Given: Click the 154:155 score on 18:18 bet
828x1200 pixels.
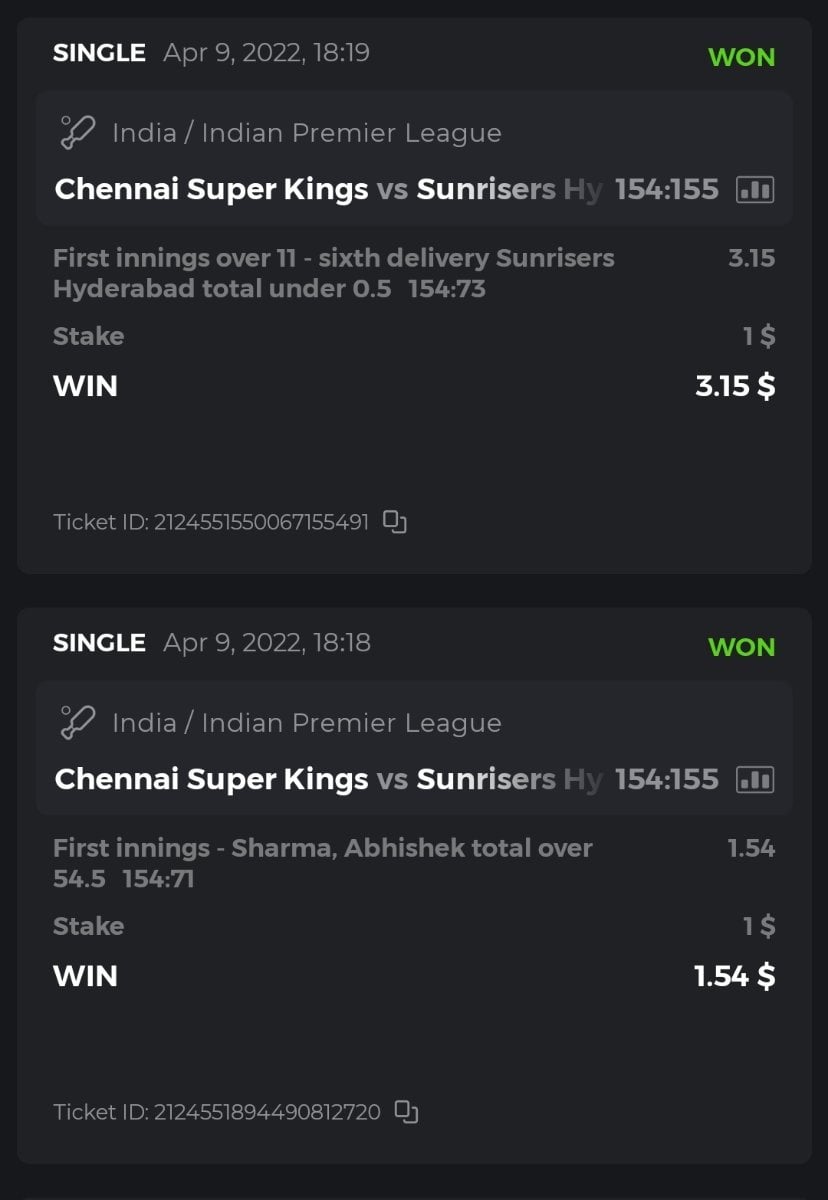Looking at the screenshot, I should (666, 779).
